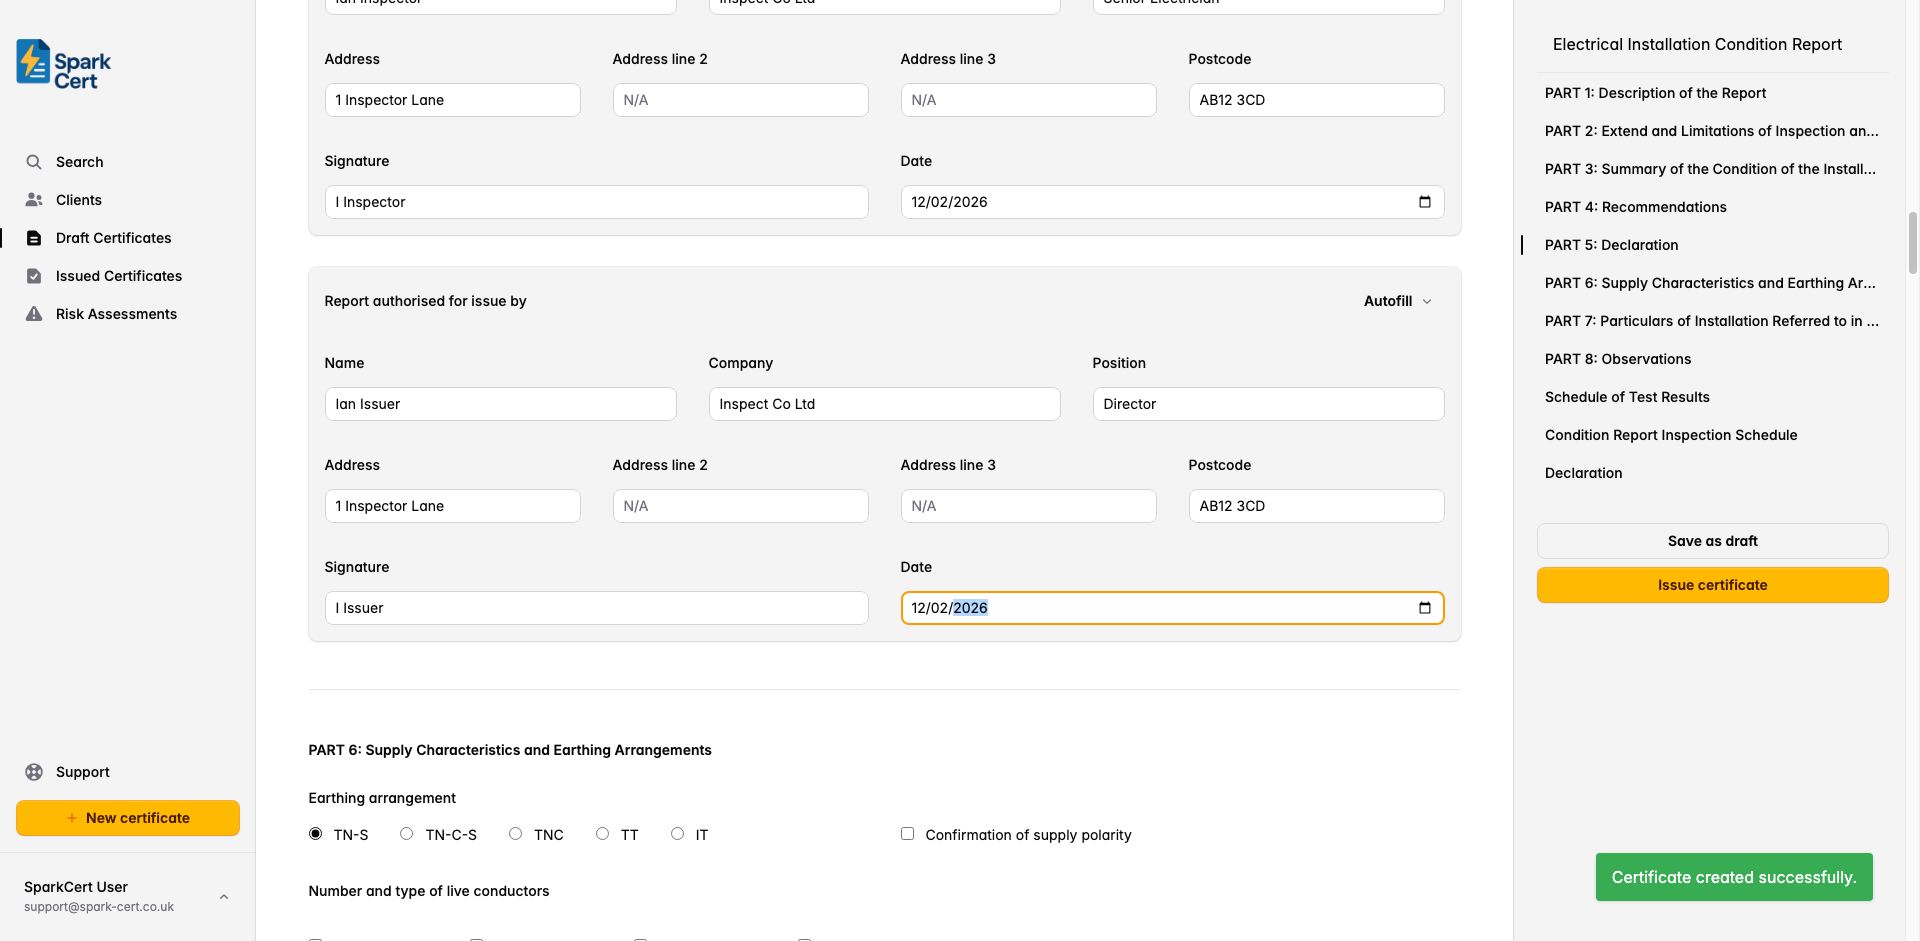Navigate to Schedule of Test Results
Viewport: 1920px width, 941px height.
1627,396
